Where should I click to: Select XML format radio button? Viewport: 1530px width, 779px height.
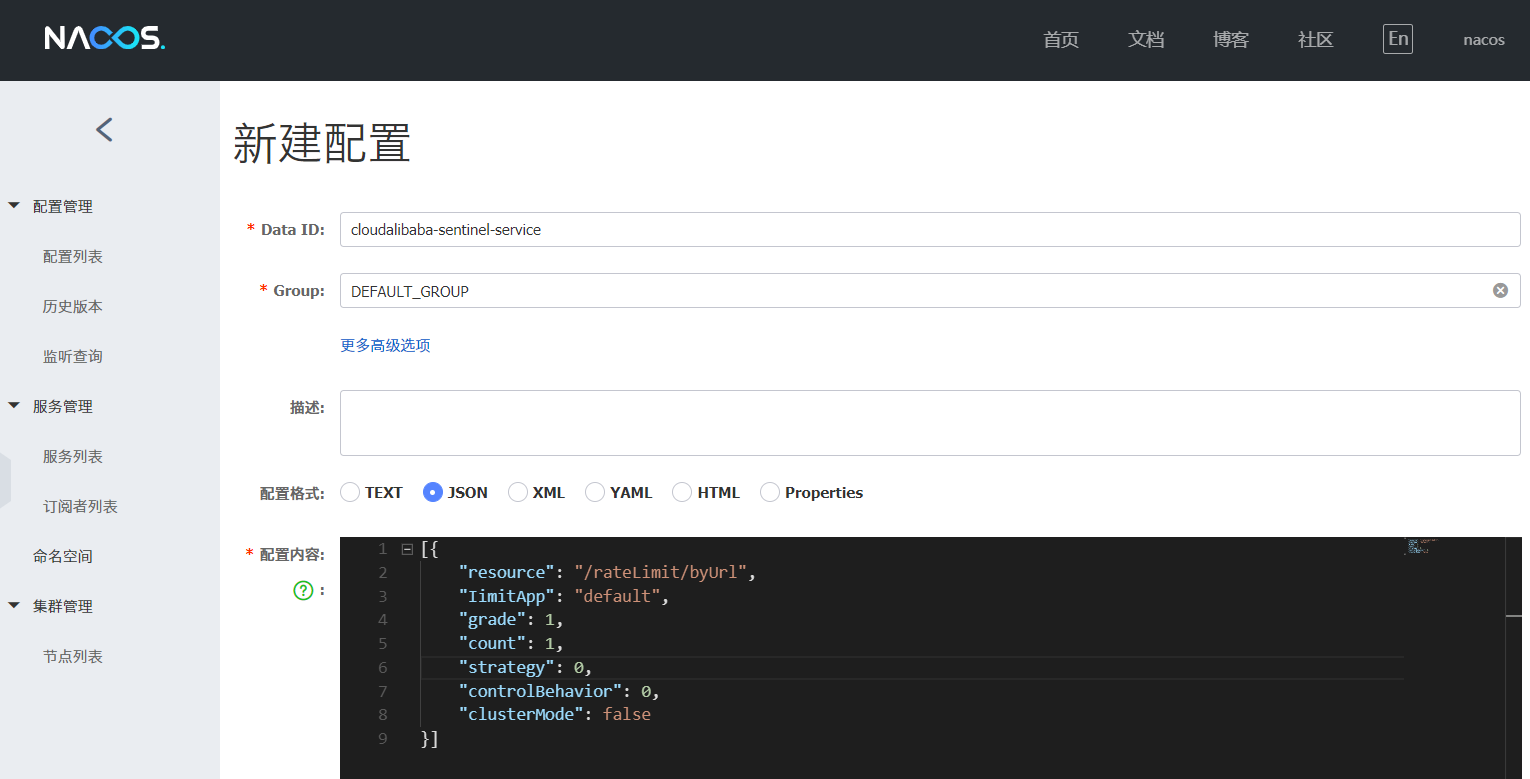[x=518, y=492]
